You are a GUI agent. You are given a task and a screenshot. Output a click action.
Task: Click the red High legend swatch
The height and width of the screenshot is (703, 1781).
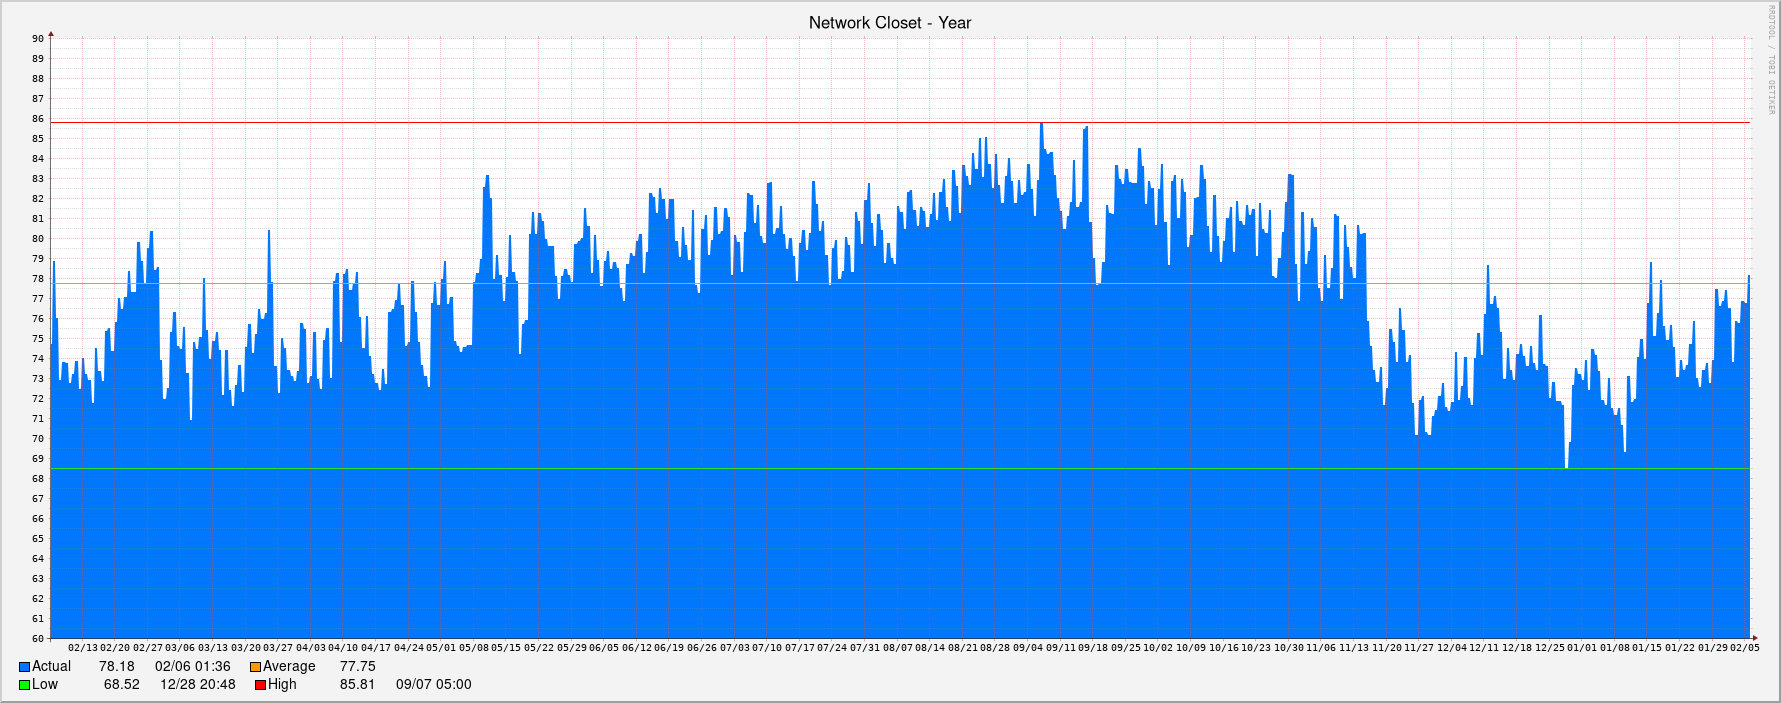point(260,685)
